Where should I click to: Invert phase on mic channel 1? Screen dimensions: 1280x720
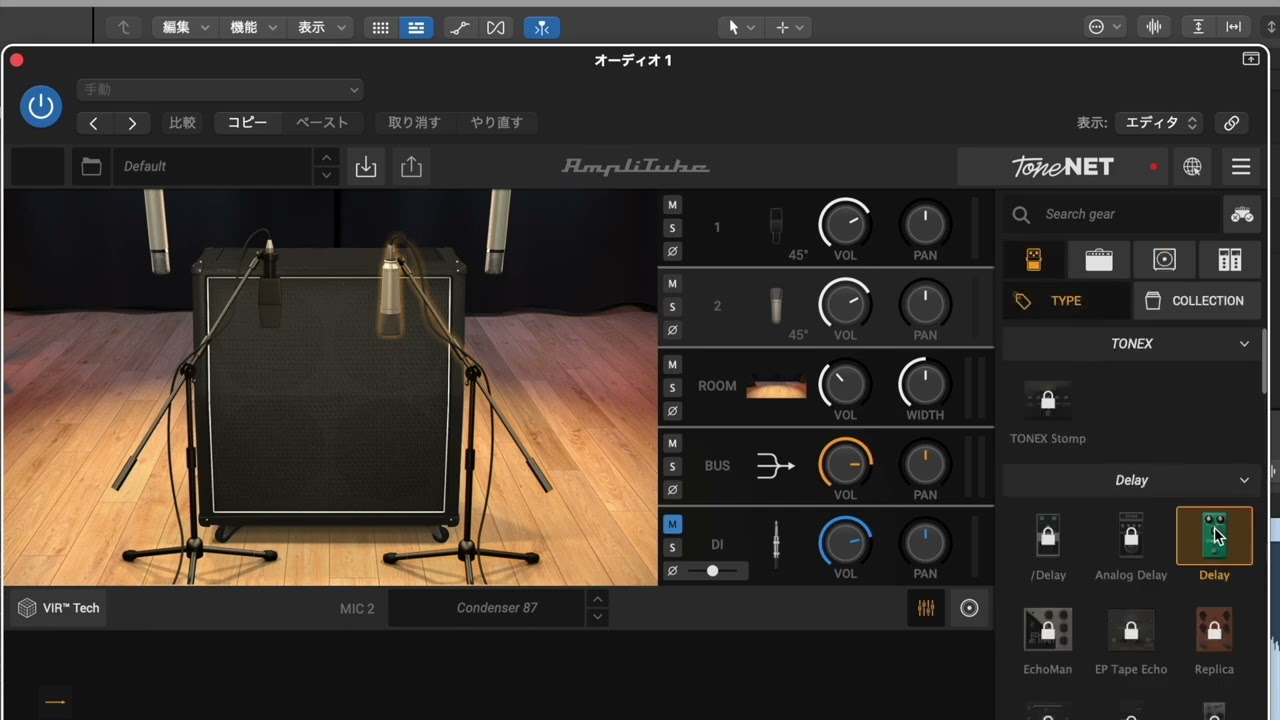tap(672, 251)
